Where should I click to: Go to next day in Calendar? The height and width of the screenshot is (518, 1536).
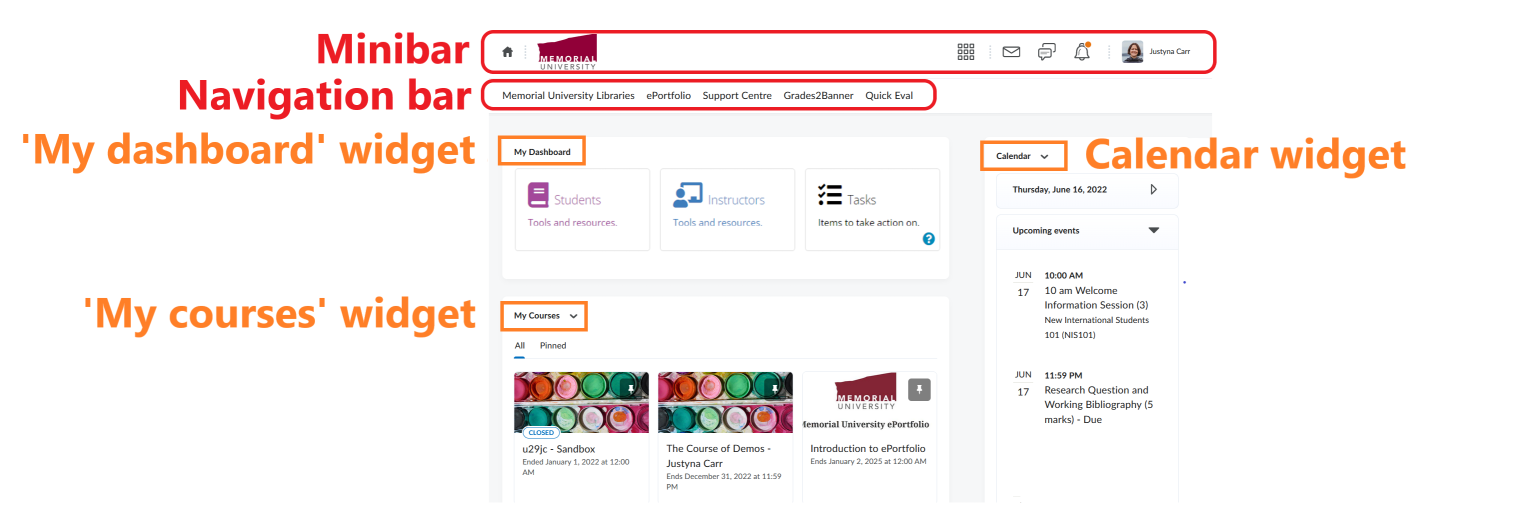(x=1153, y=189)
